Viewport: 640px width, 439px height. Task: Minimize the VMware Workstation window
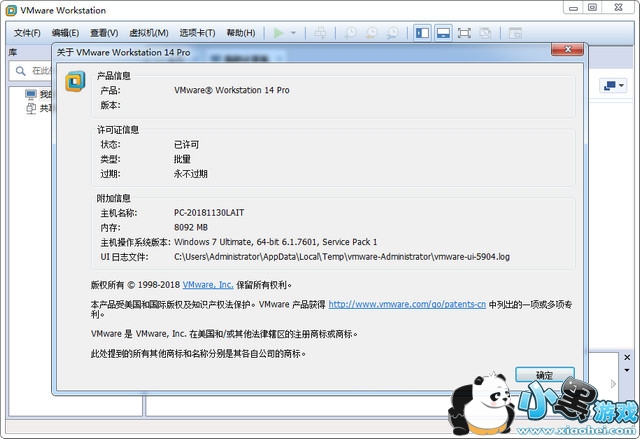pos(573,8)
